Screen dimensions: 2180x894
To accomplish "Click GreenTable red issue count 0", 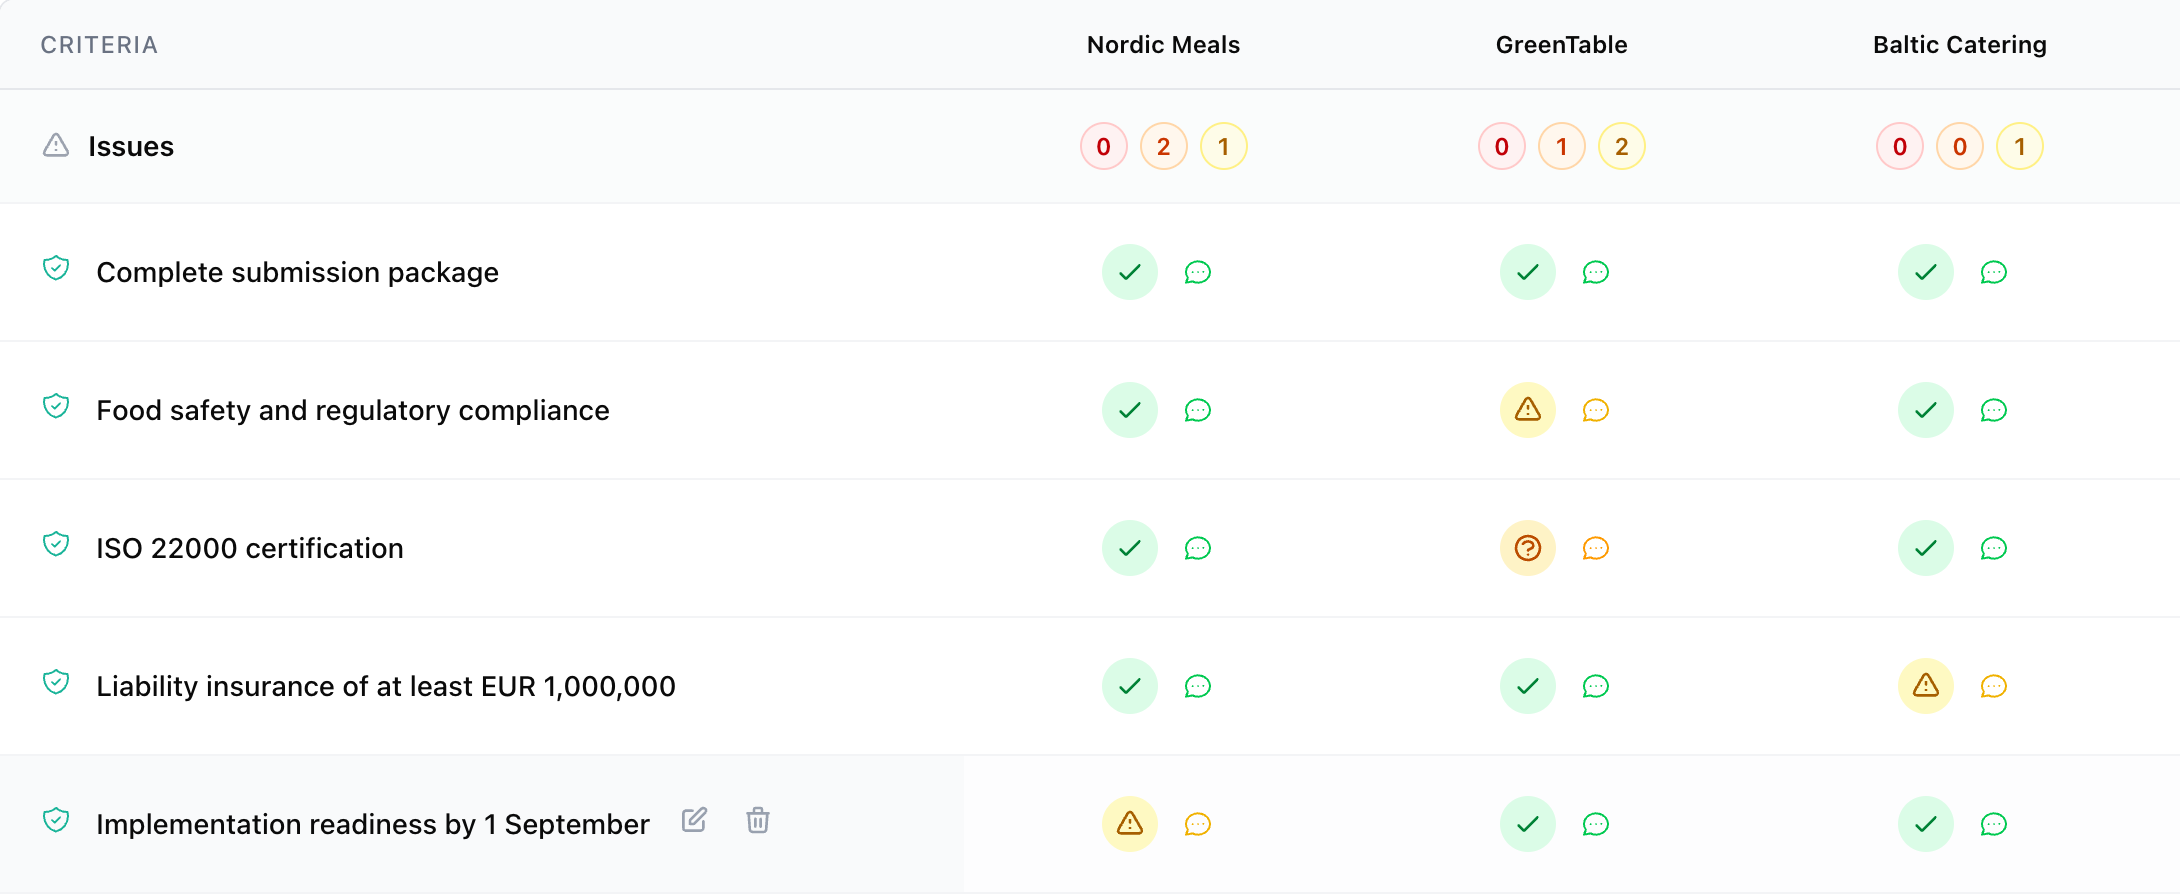I will coord(1502,147).
